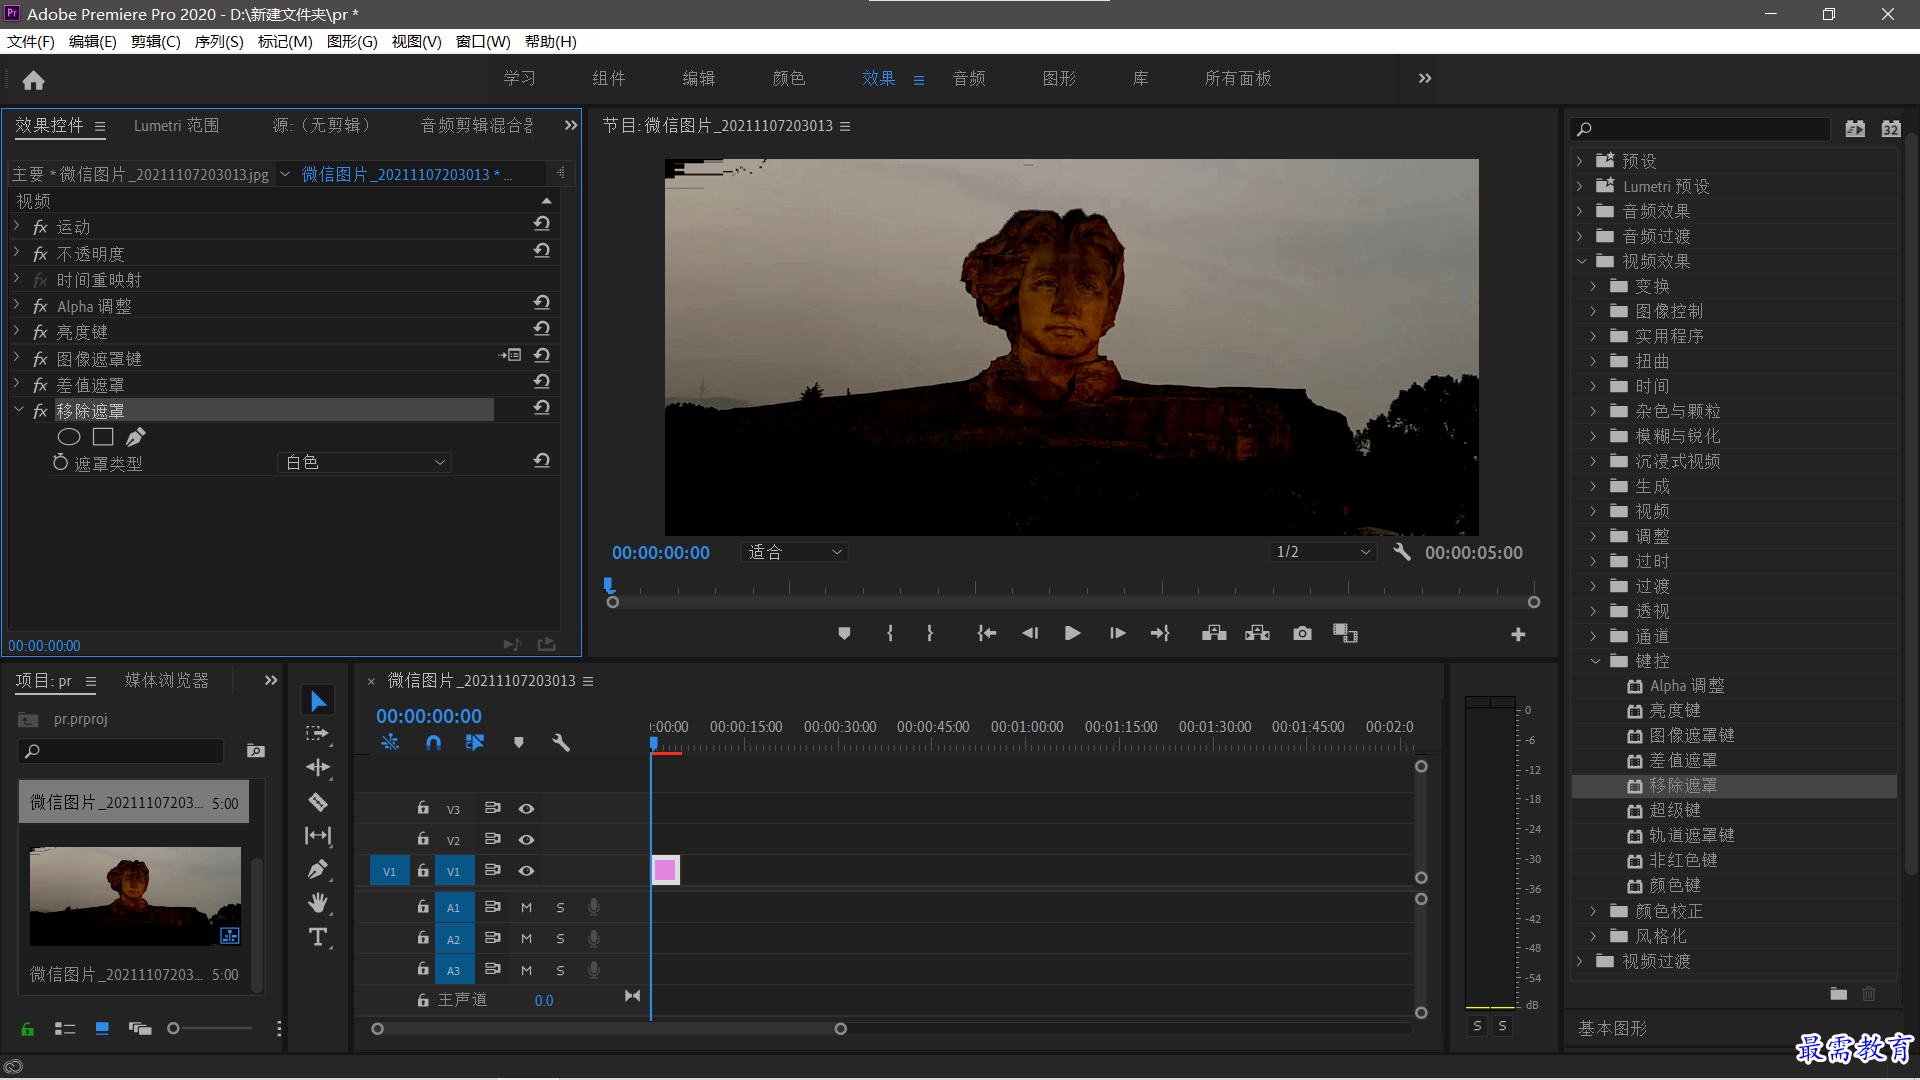Switch to 编辑 workspace tab
Image resolution: width=1920 pixels, height=1080 pixels.
(x=699, y=78)
